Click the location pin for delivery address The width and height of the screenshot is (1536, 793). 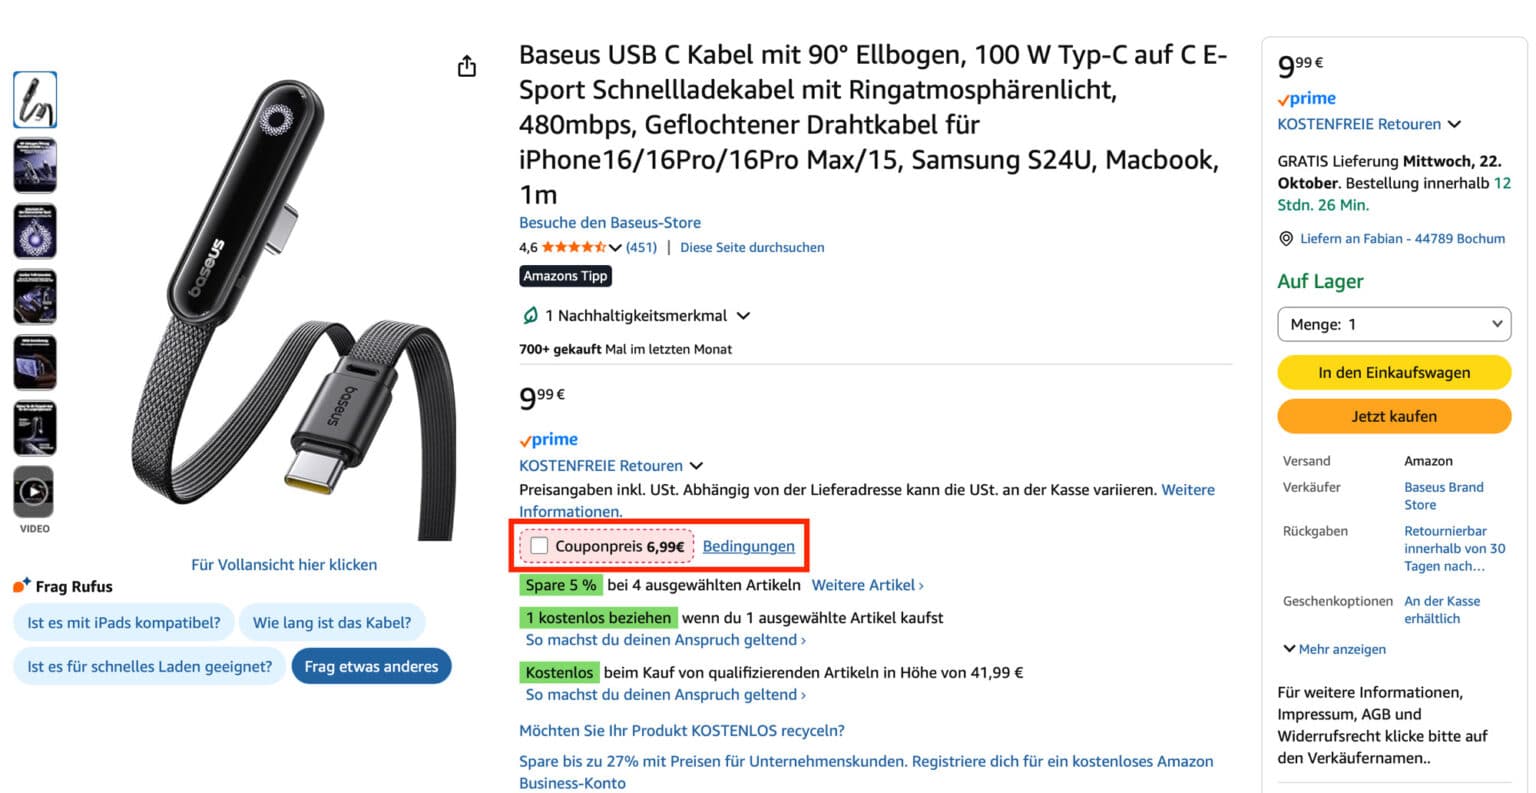point(1286,238)
